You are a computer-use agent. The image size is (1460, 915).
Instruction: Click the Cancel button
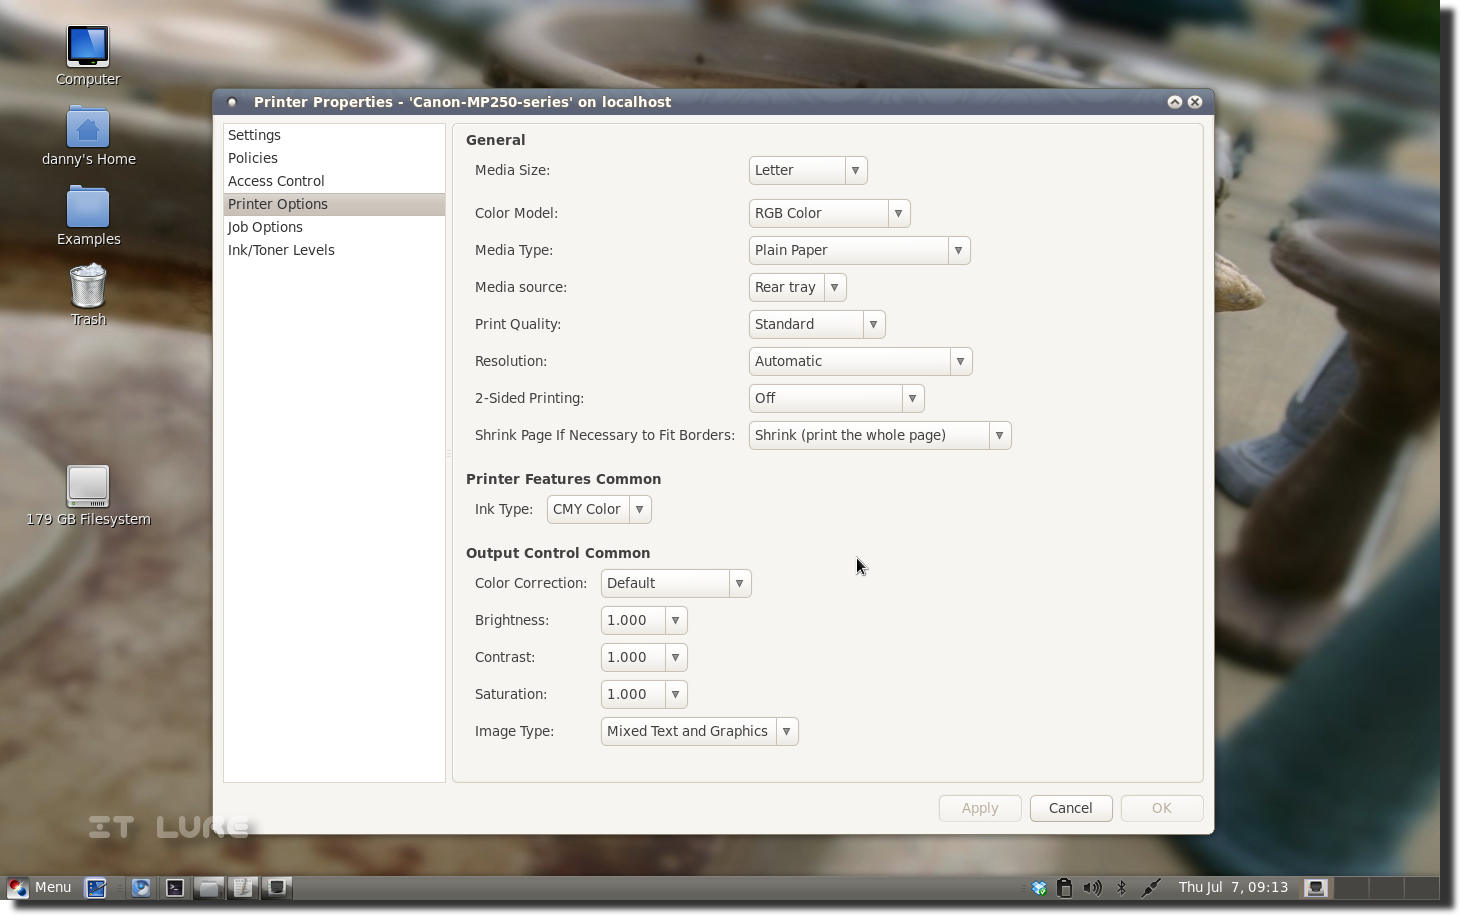1070,808
